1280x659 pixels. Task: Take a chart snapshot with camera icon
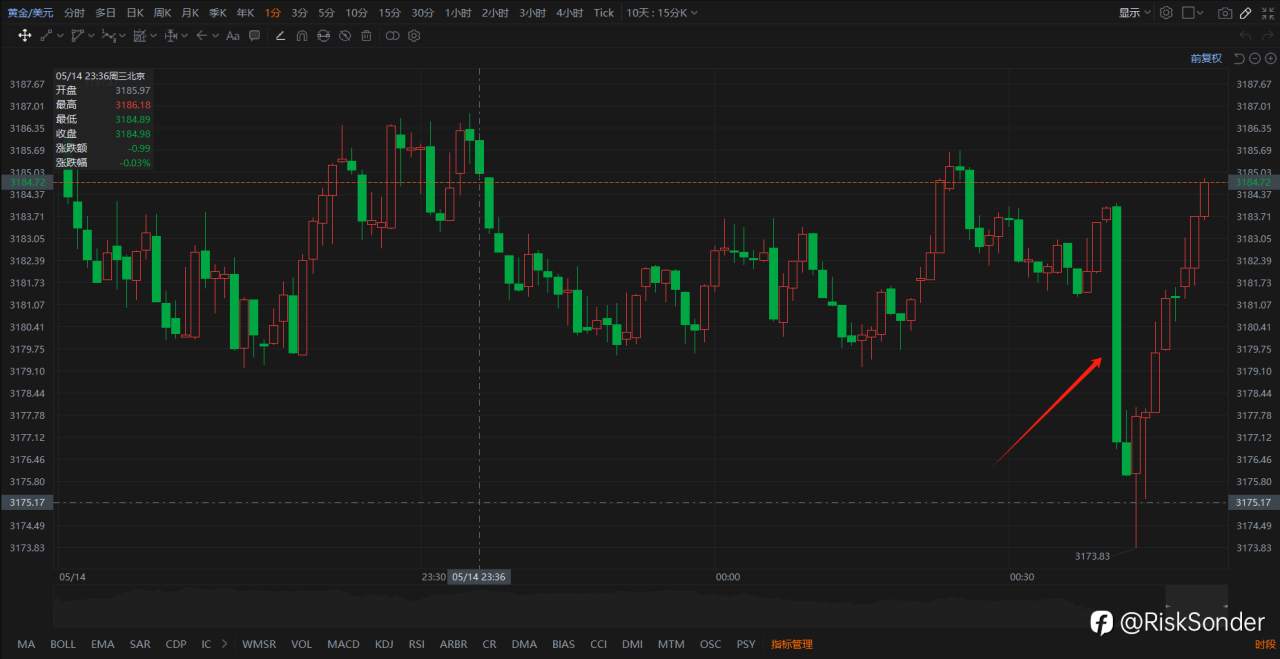click(x=1225, y=13)
